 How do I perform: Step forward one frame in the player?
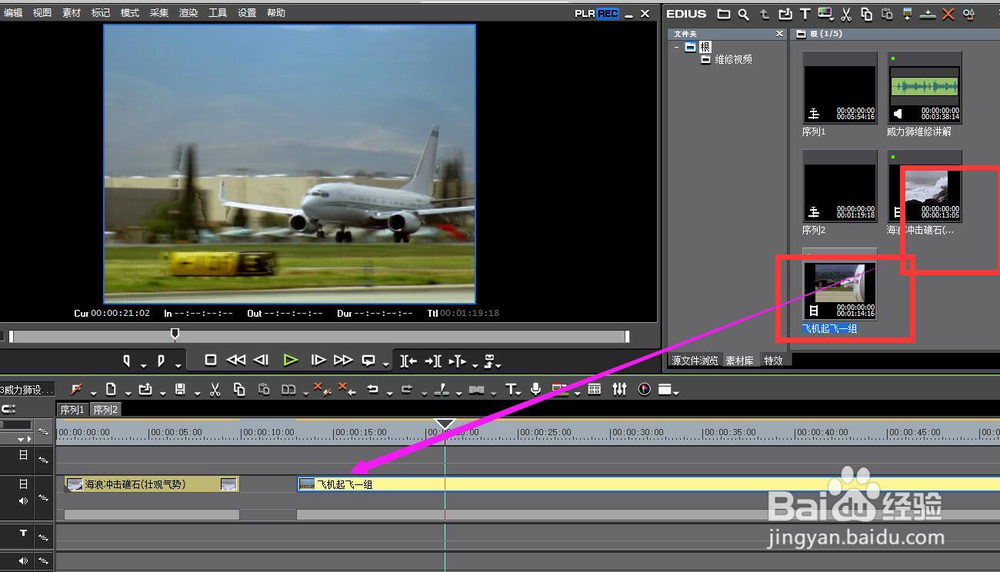click(318, 360)
